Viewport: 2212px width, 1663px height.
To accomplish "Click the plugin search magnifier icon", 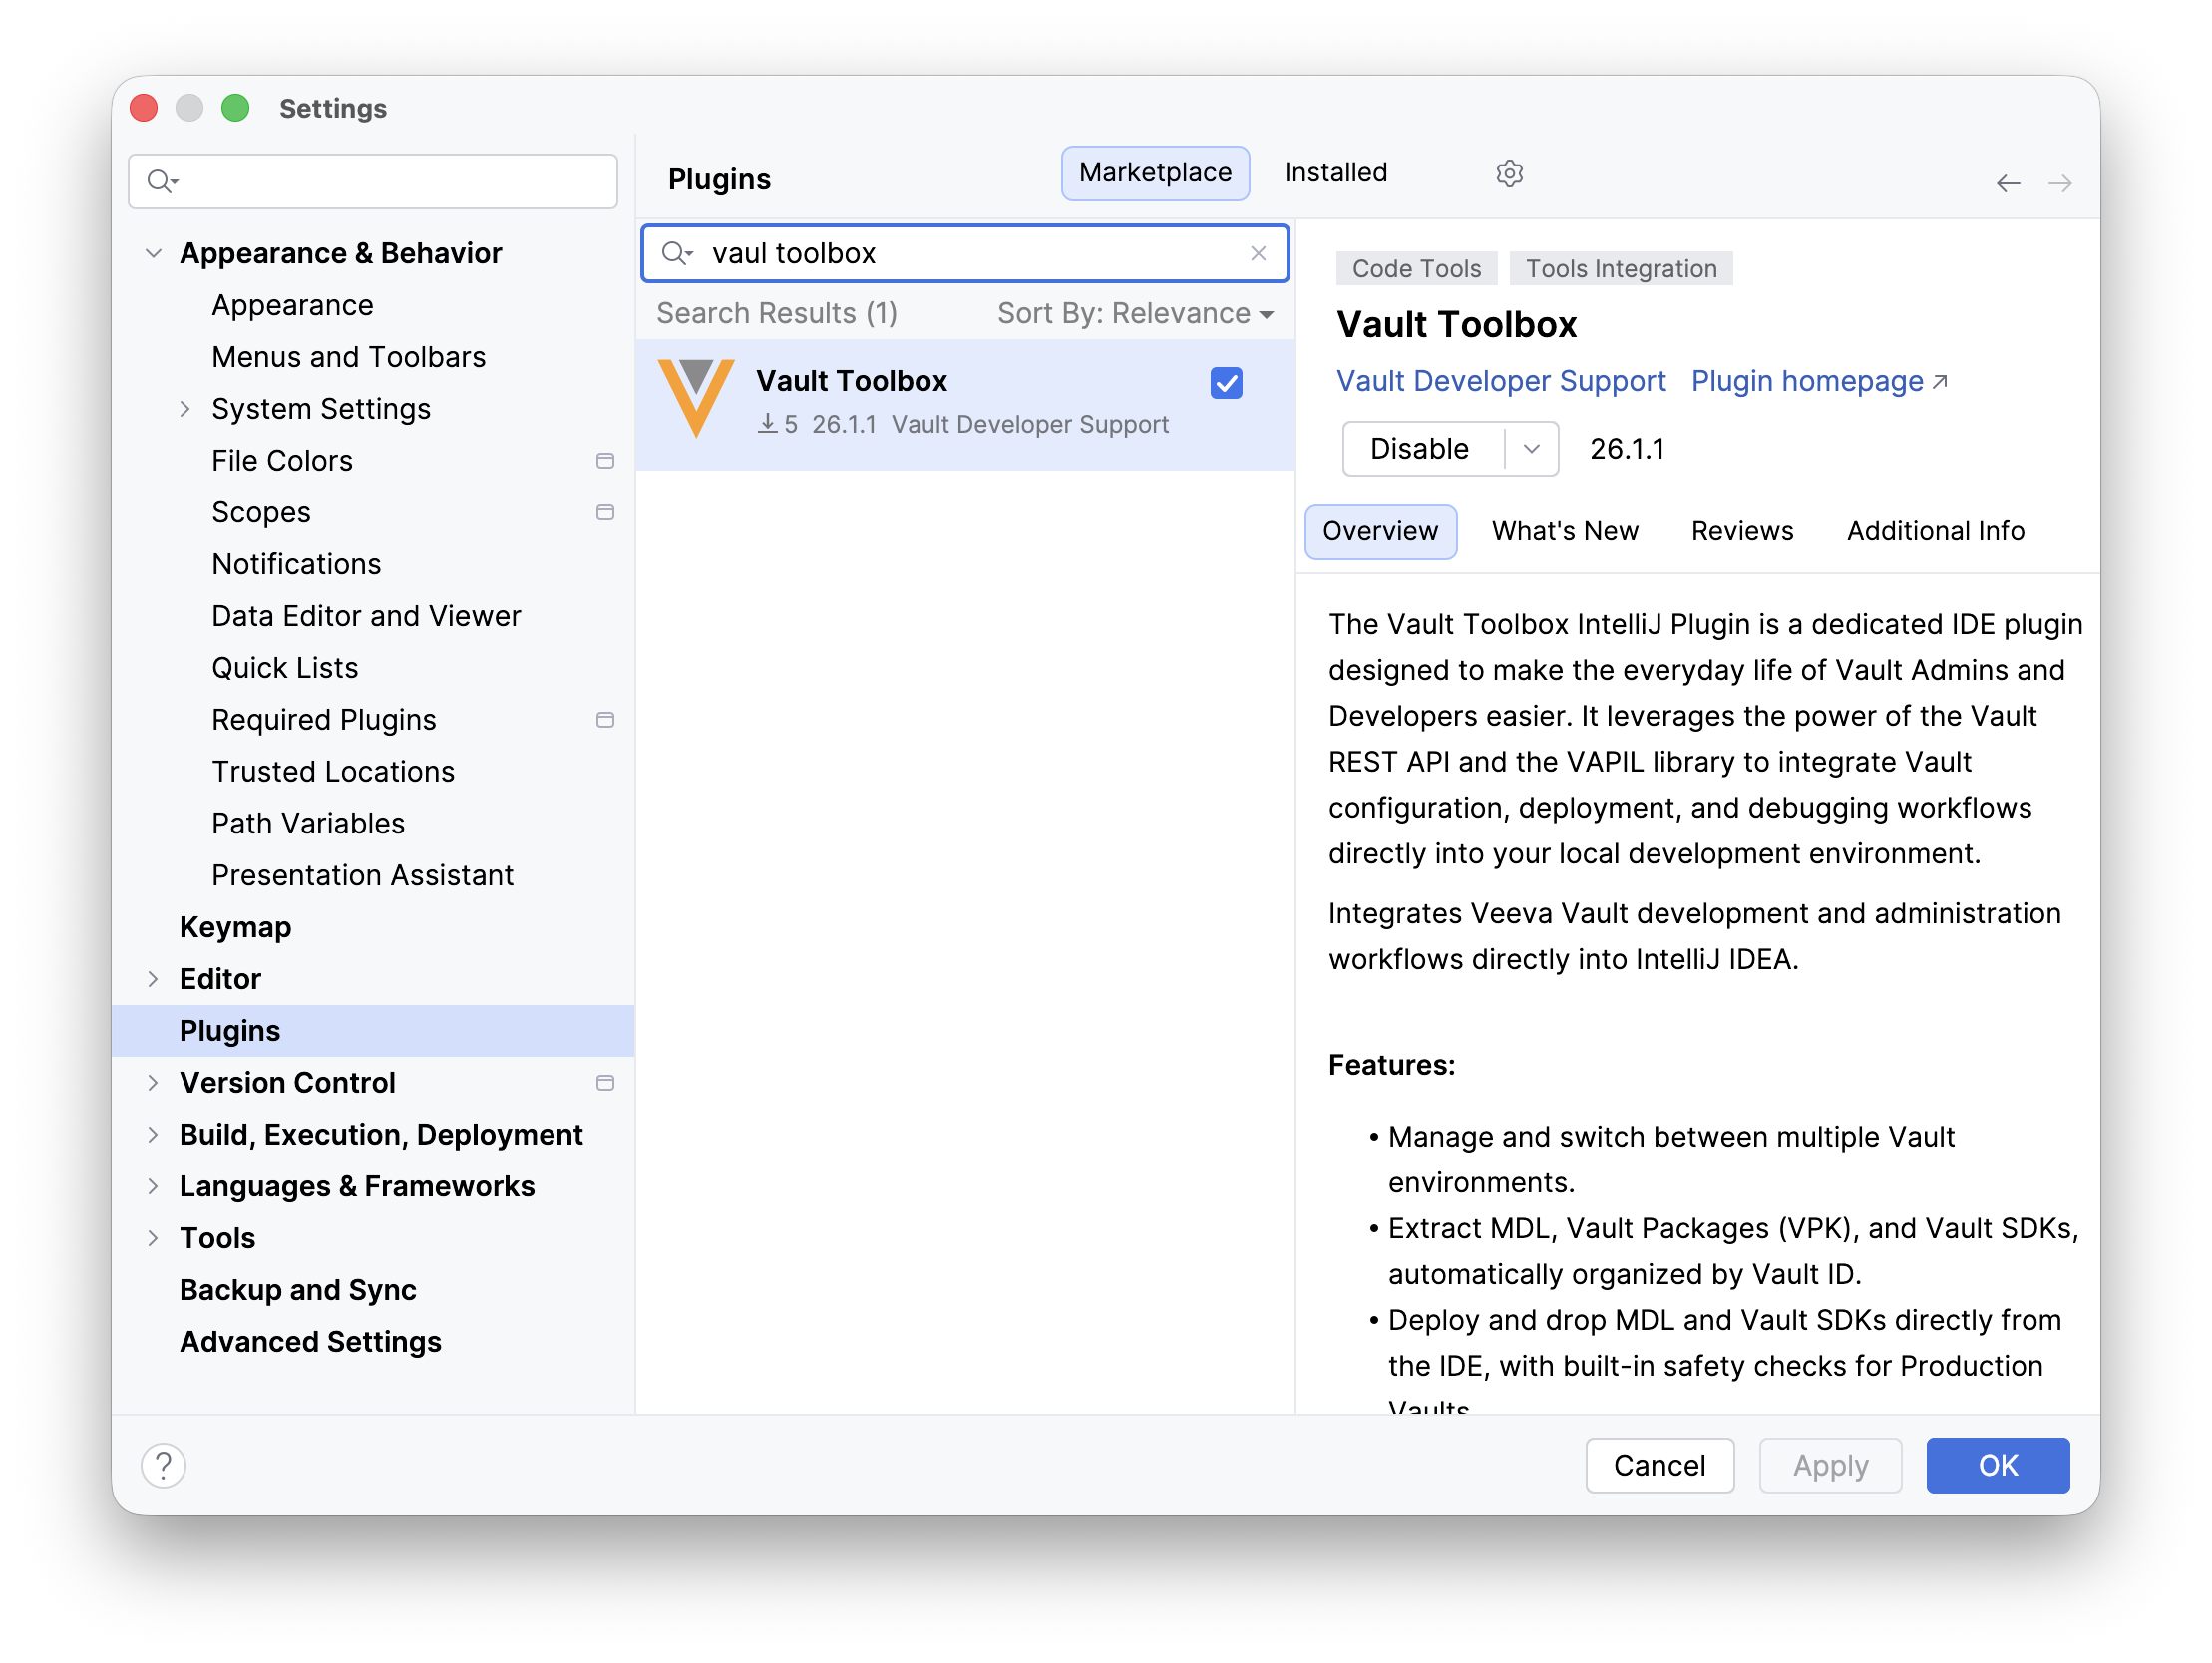I will [678, 254].
